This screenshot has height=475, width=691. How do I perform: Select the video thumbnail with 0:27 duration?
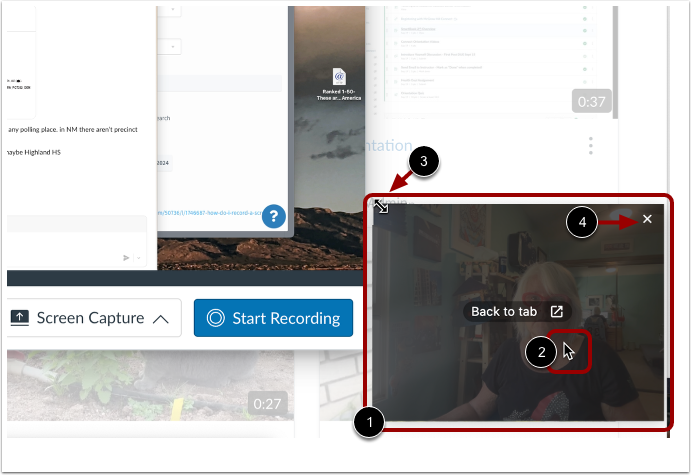[x=151, y=385]
